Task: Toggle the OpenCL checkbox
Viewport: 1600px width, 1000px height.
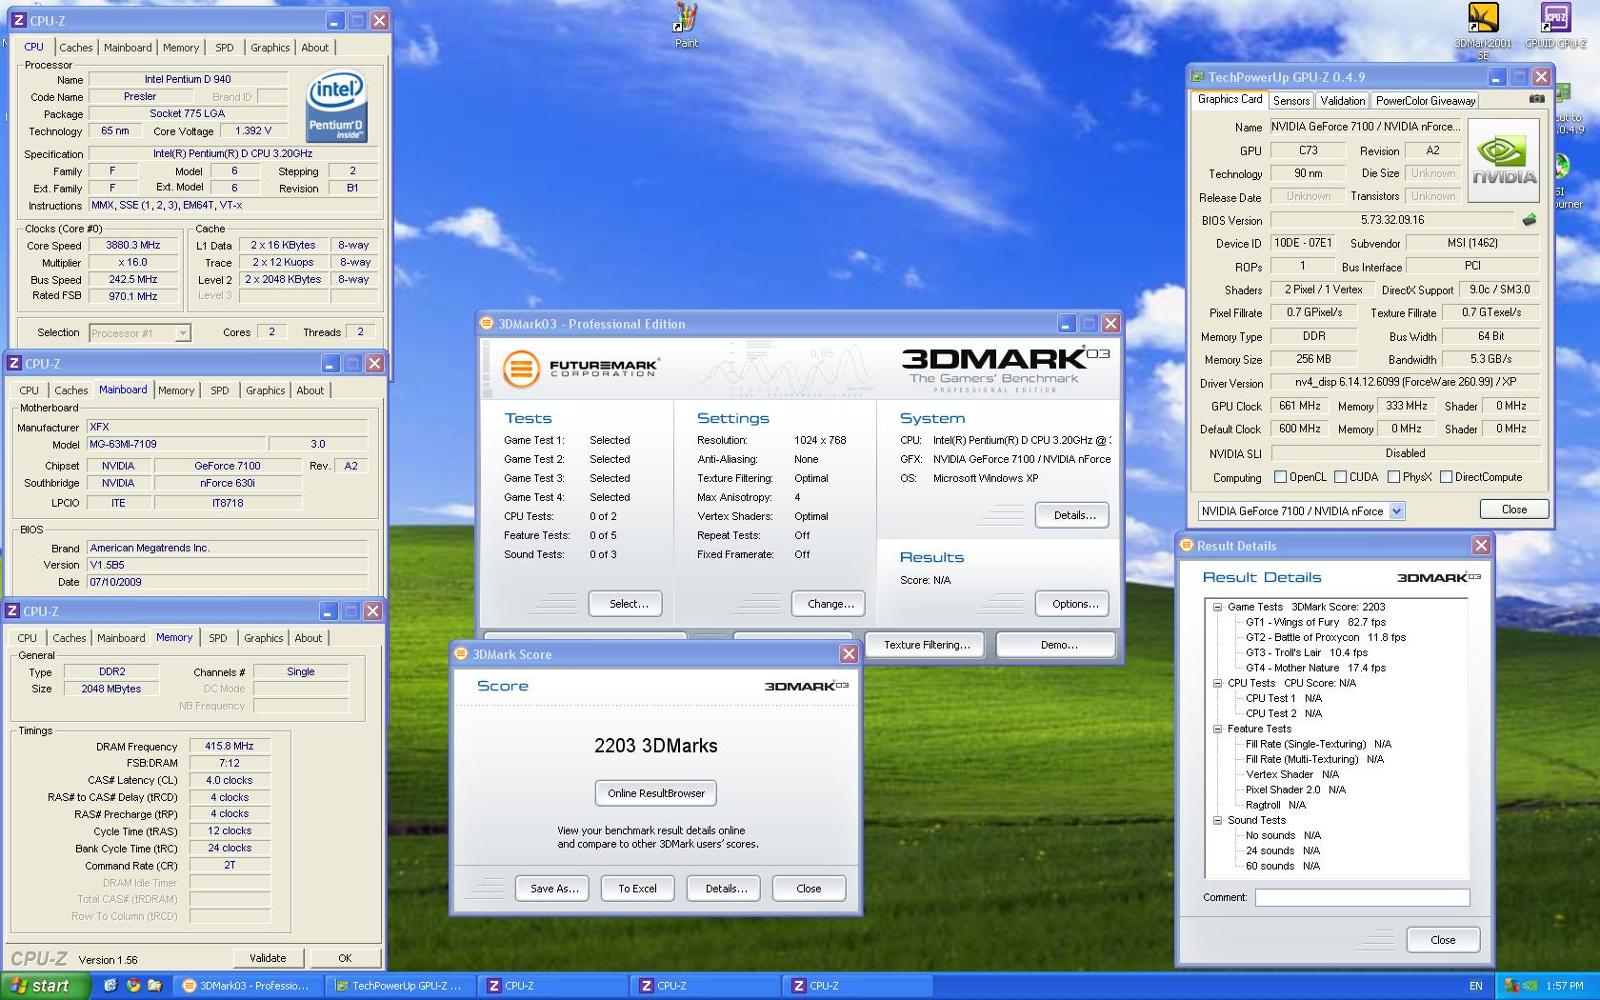Action: [1280, 477]
